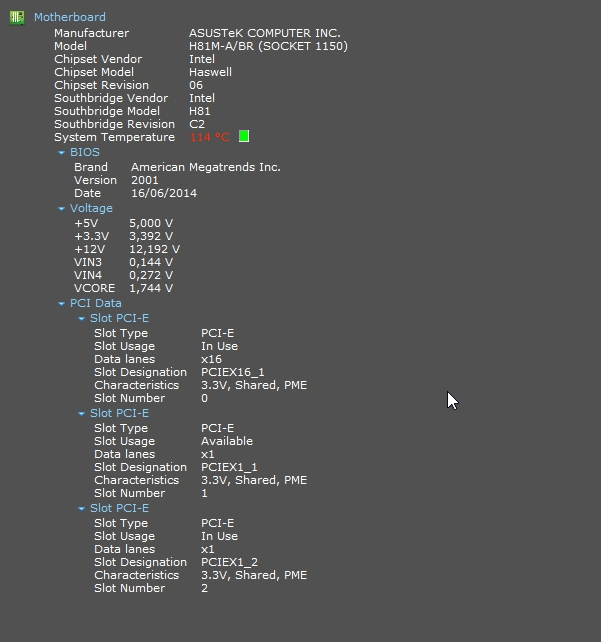Click the VIN4 reading 0,272 V

(151, 276)
